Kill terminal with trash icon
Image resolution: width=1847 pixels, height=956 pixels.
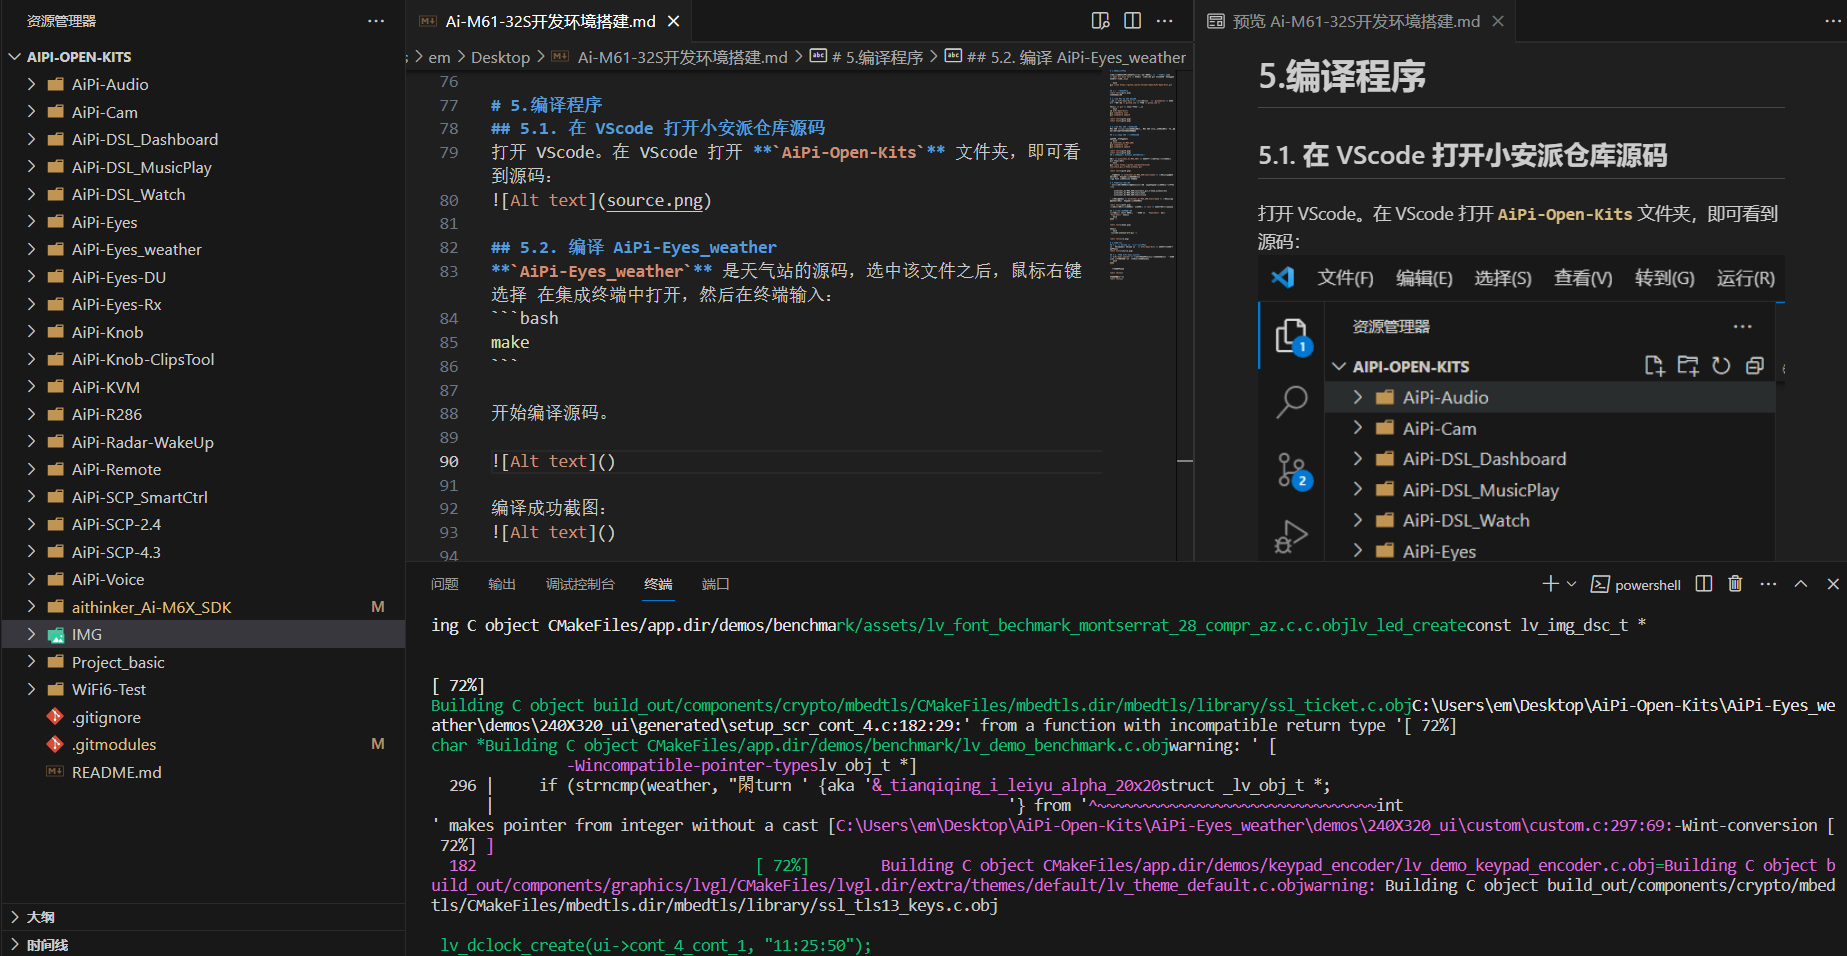[x=1735, y=584]
